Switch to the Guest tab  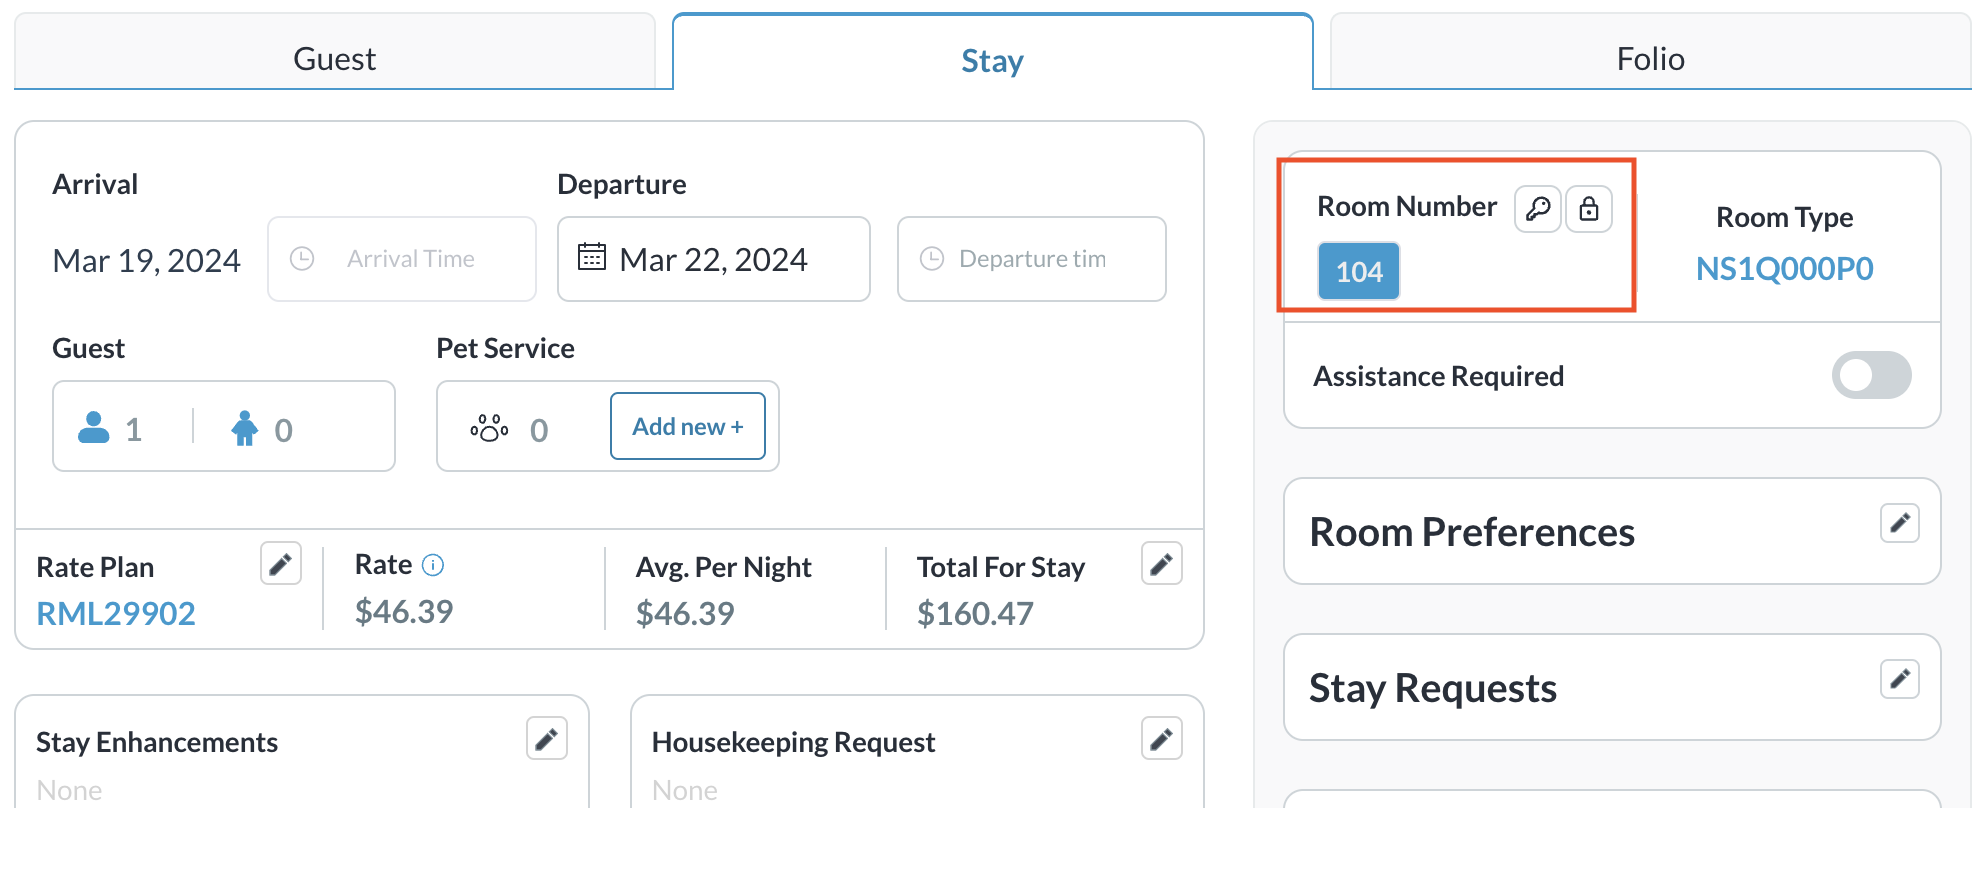pyautogui.click(x=334, y=58)
